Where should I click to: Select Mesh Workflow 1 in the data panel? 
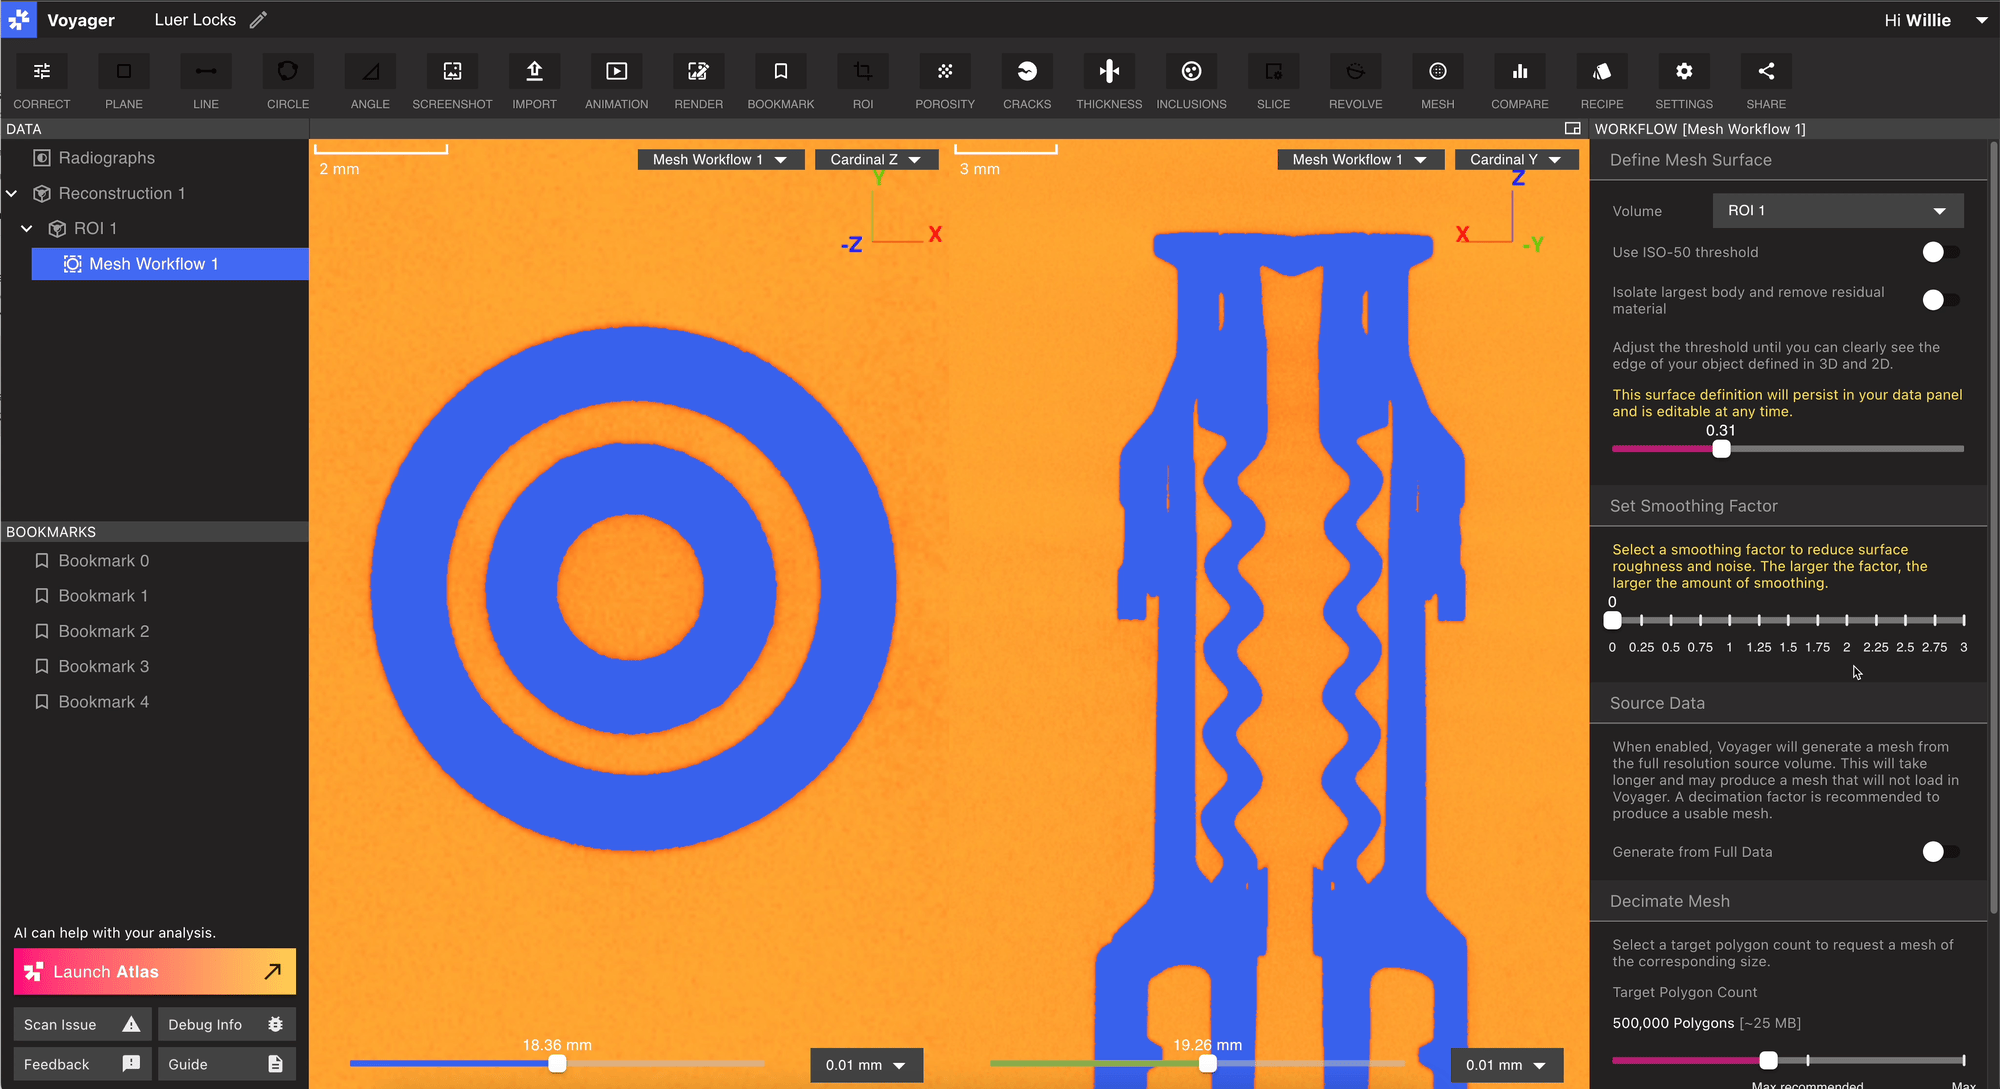click(155, 263)
